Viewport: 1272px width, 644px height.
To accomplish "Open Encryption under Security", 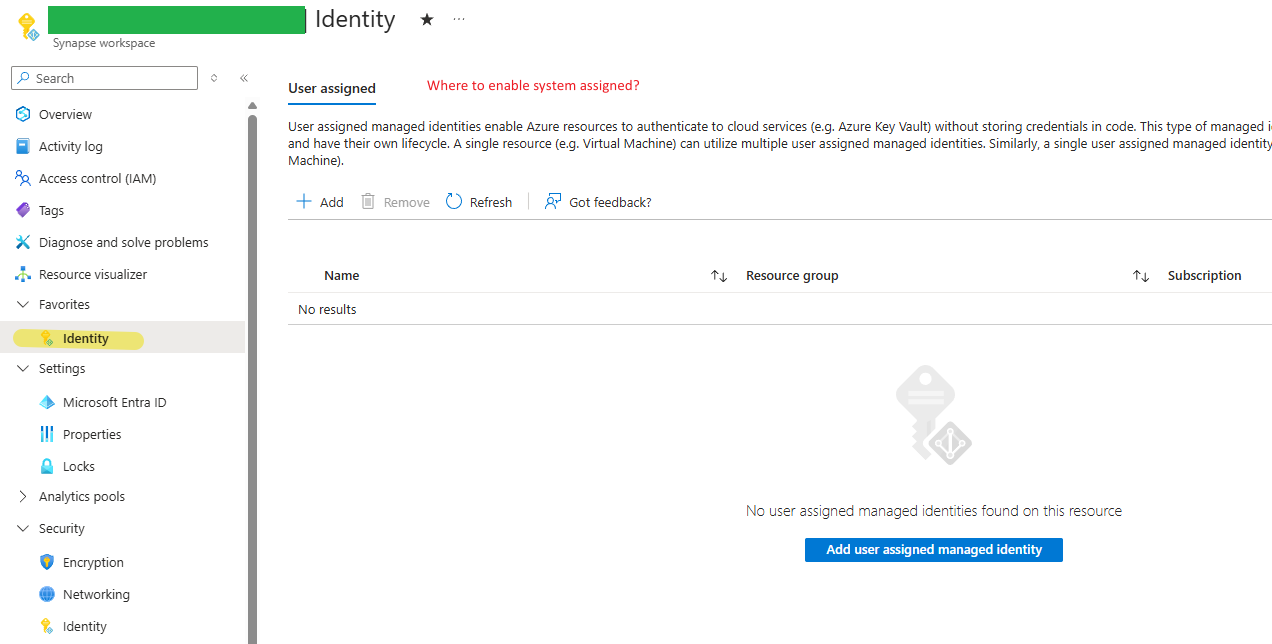I will pyautogui.click(x=93, y=562).
